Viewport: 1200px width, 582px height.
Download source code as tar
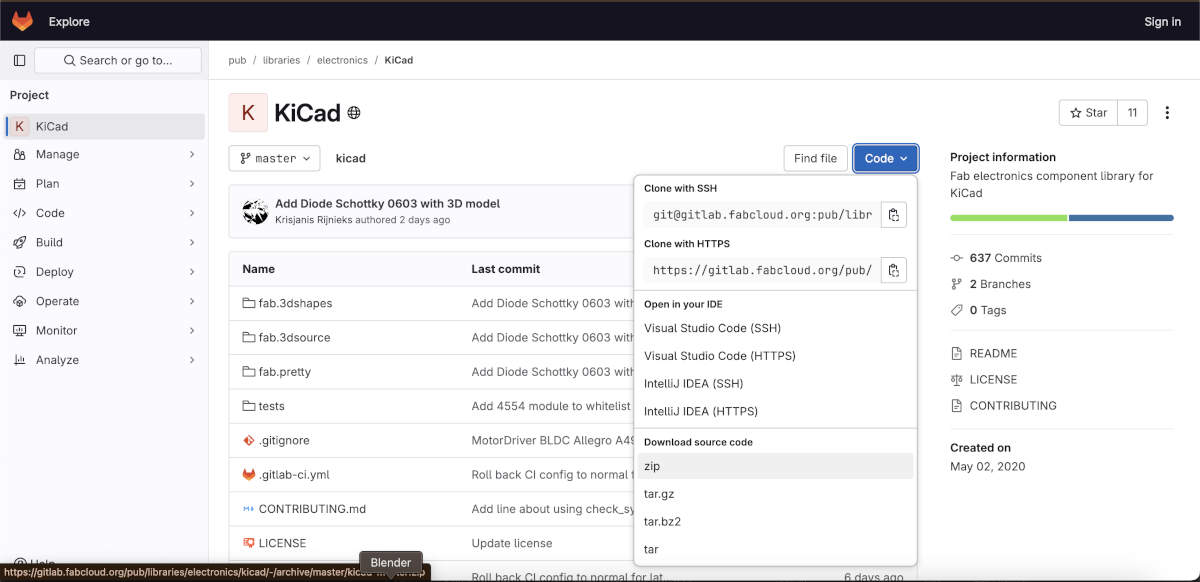pyautogui.click(x=775, y=549)
